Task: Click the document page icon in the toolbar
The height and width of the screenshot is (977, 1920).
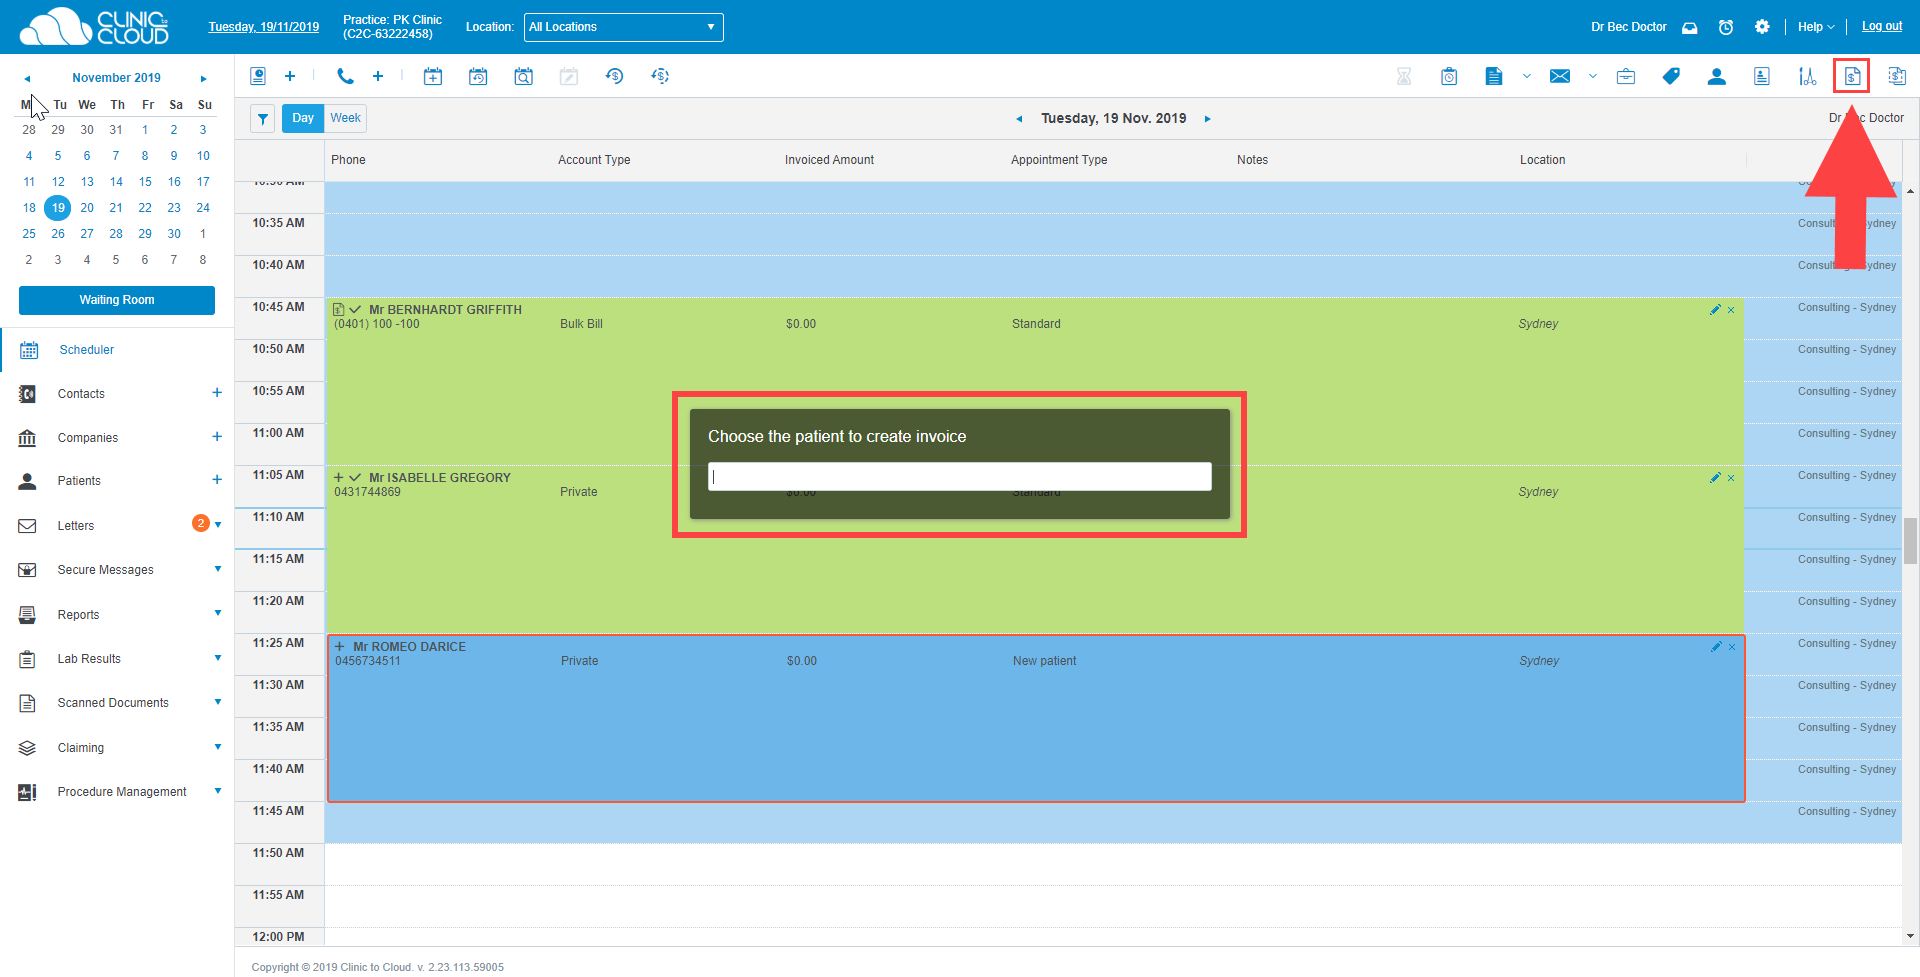Action: click(1494, 76)
